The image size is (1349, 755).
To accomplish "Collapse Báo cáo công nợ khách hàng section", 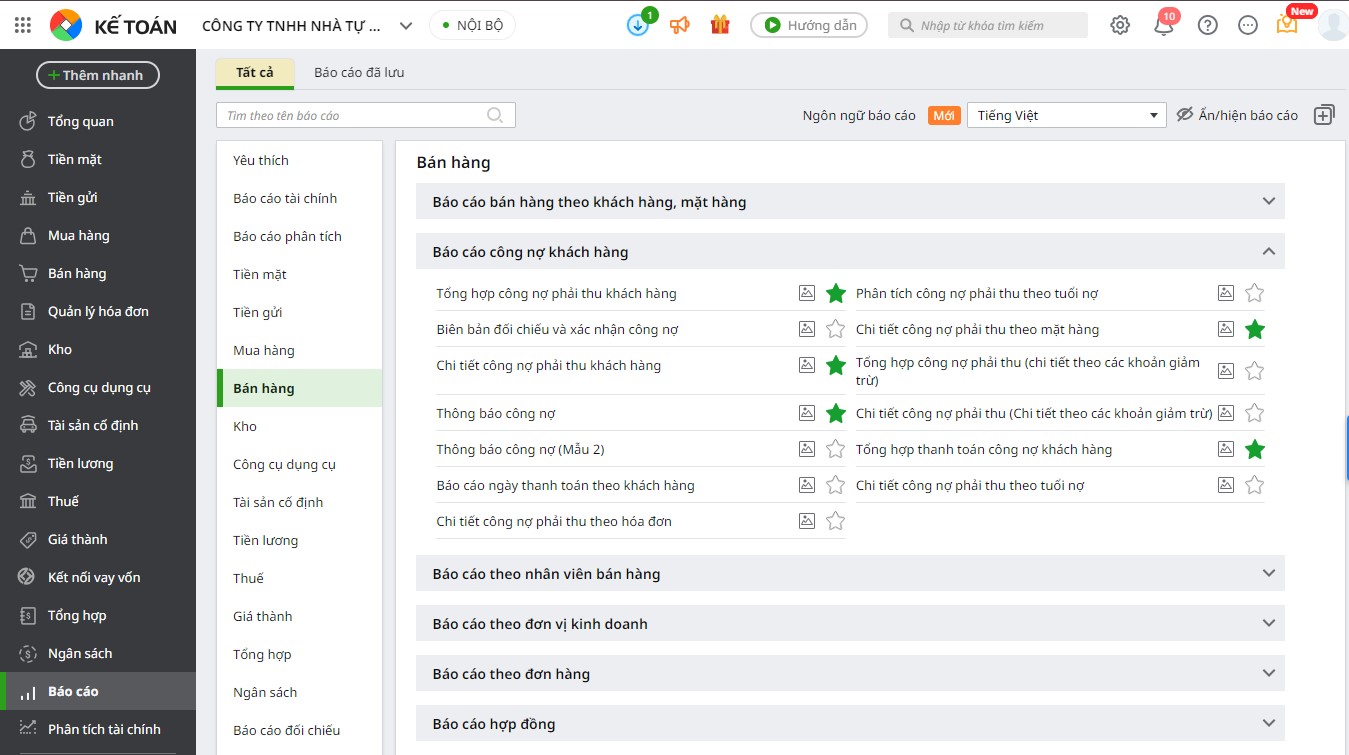I will (x=850, y=252).
